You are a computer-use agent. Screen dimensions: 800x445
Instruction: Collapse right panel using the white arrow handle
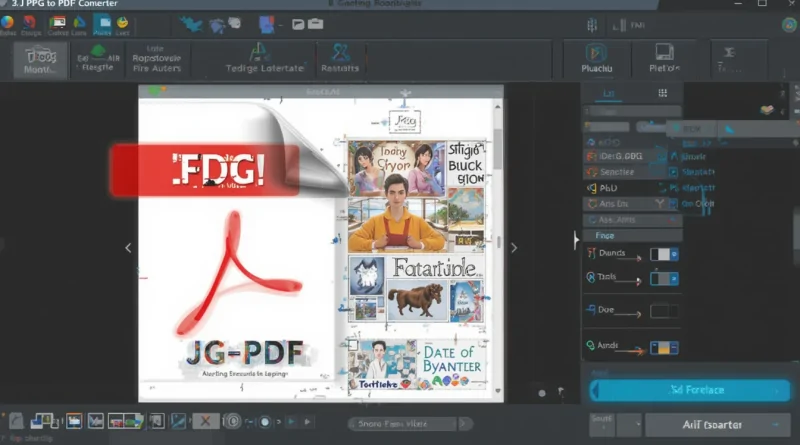(x=576, y=240)
